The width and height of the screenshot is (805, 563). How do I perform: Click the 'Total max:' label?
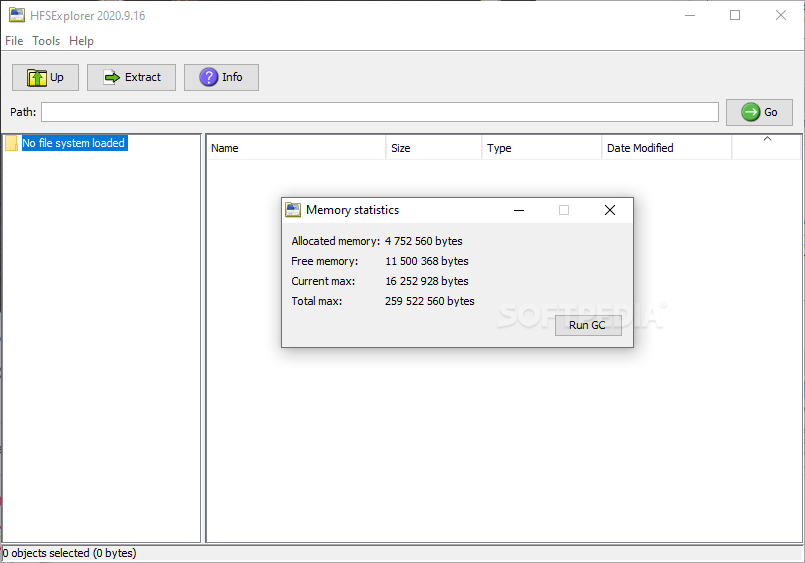point(317,301)
